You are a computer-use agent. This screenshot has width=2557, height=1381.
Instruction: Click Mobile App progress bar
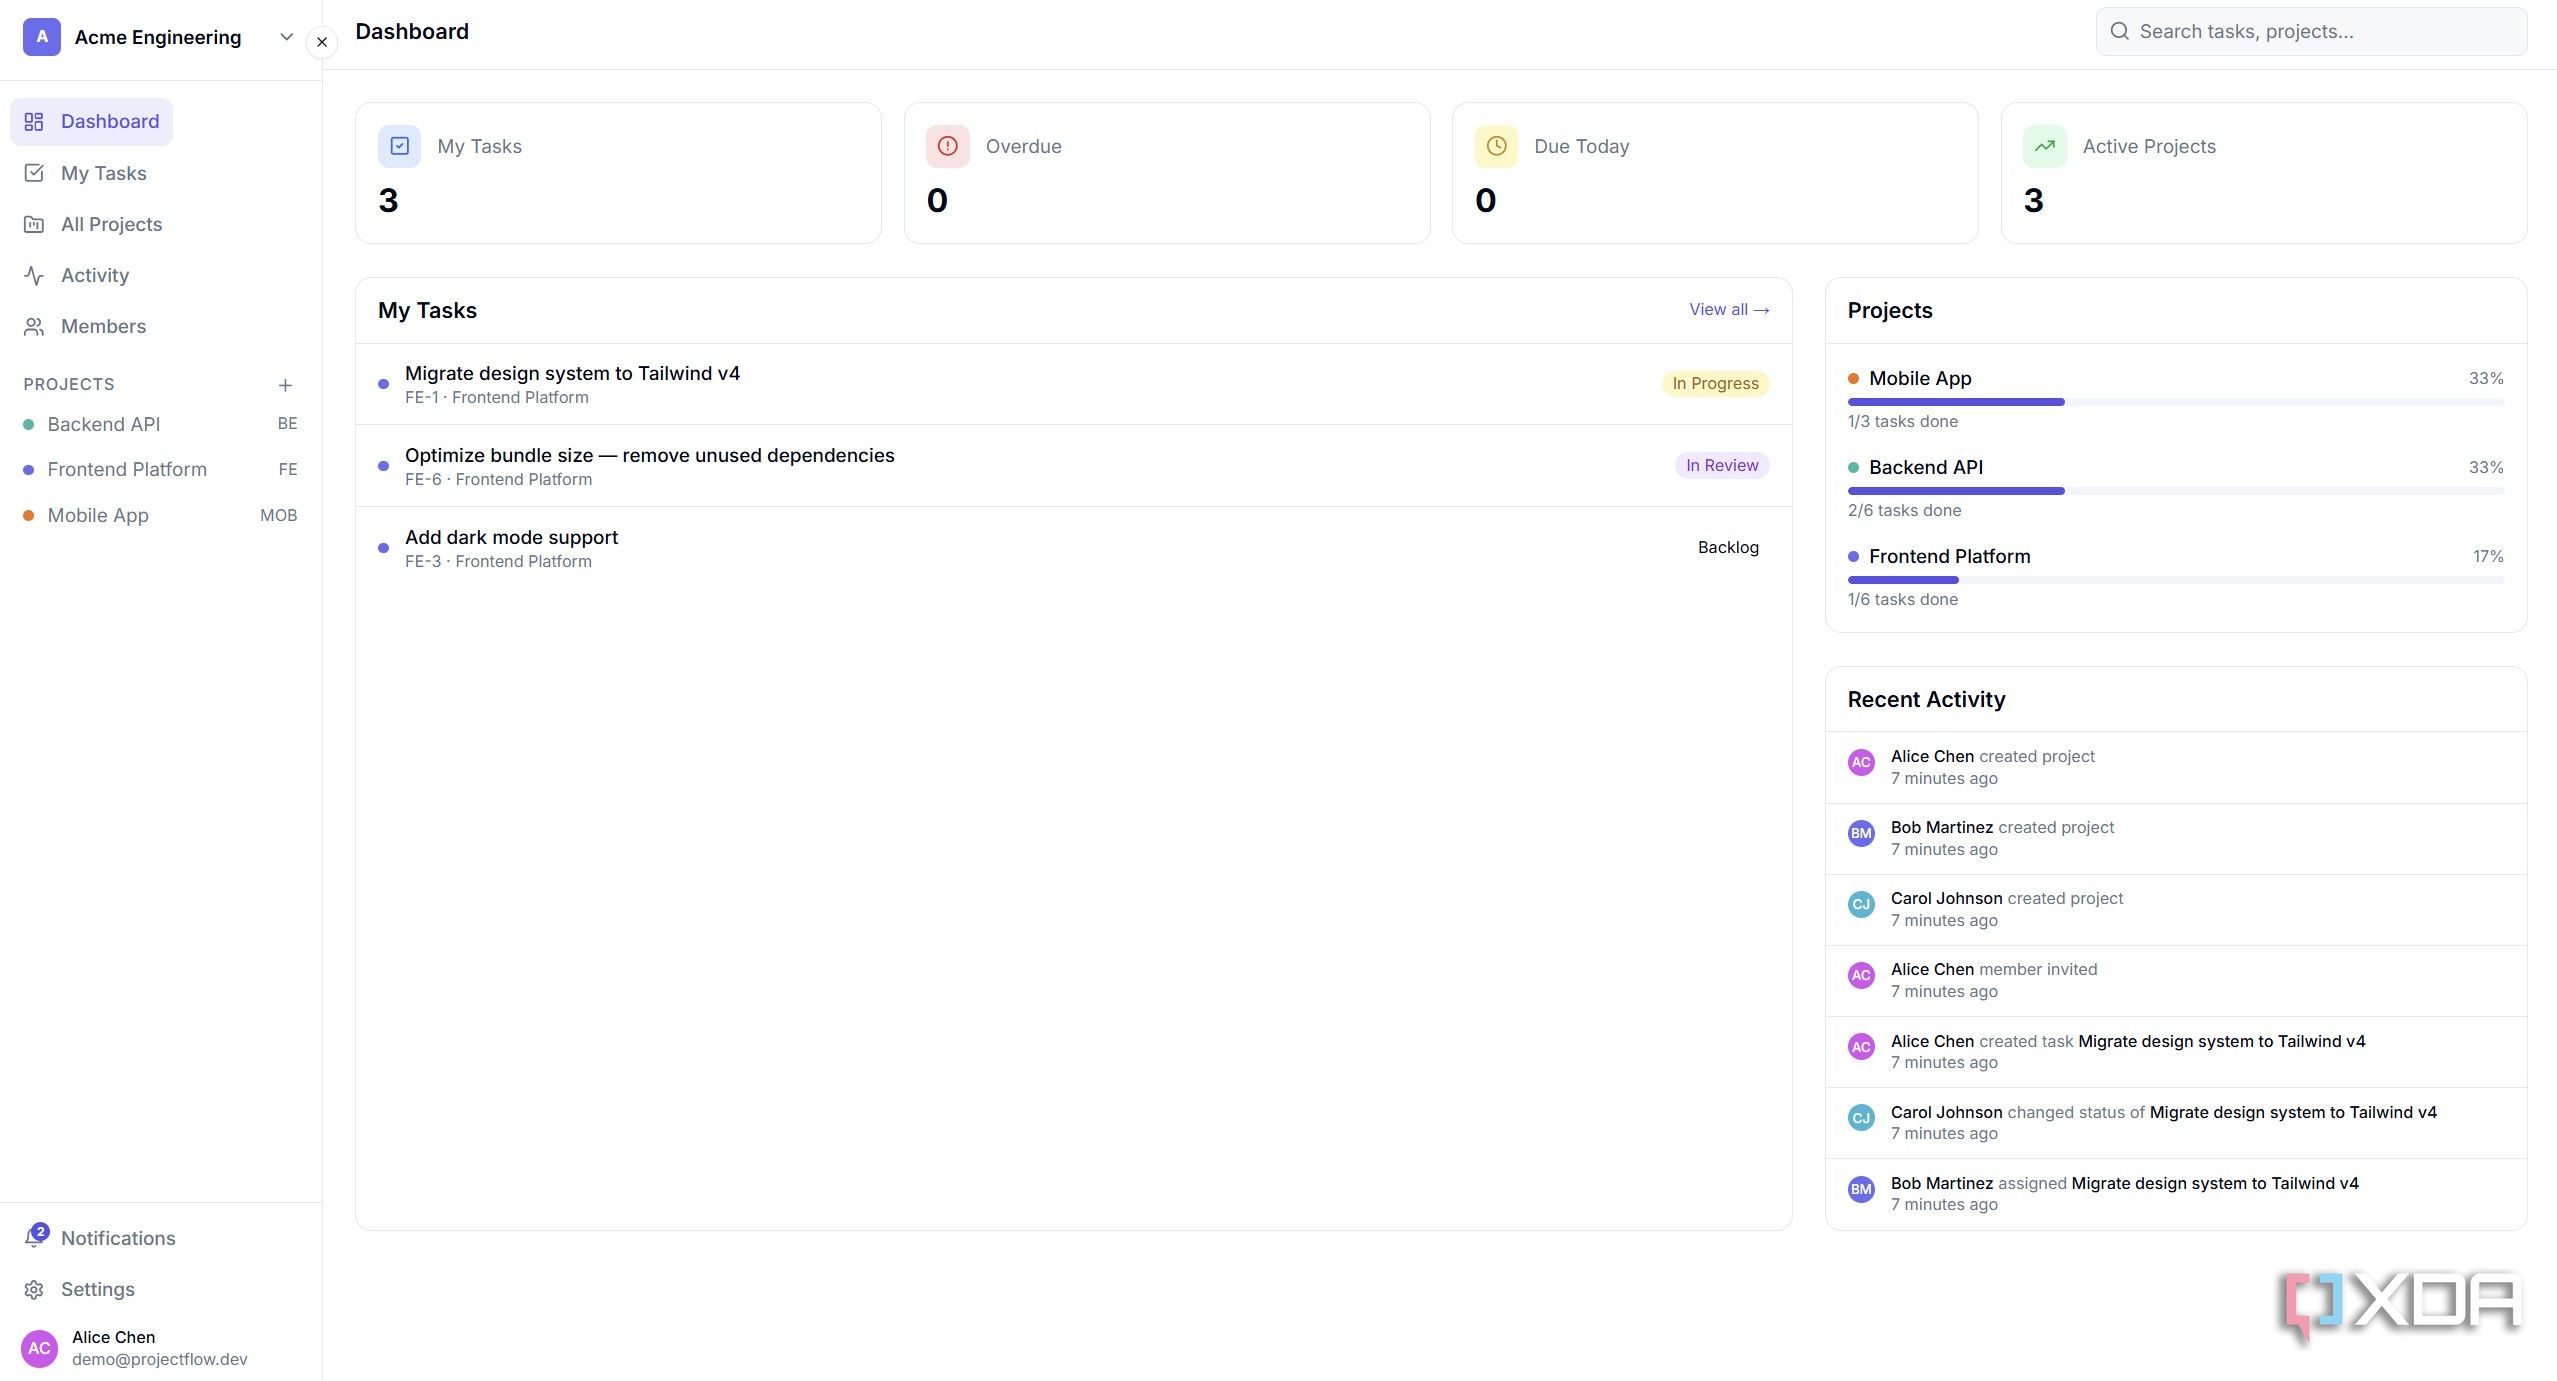click(x=2176, y=402)
